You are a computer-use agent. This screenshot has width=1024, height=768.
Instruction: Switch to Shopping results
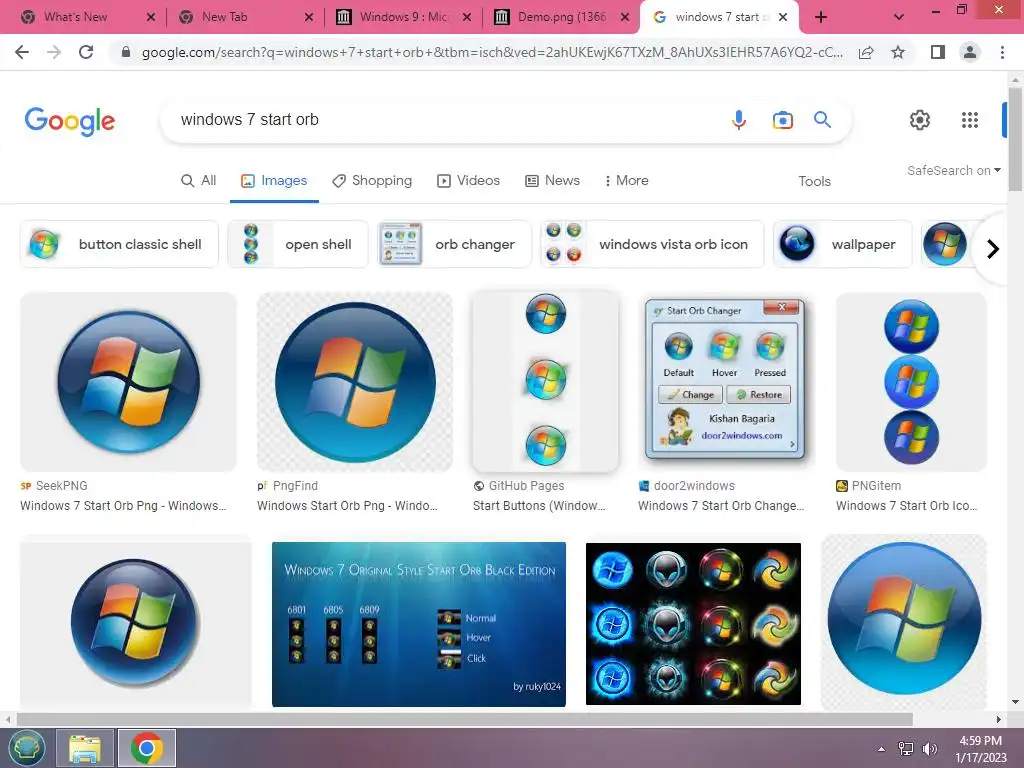point(372,180)
